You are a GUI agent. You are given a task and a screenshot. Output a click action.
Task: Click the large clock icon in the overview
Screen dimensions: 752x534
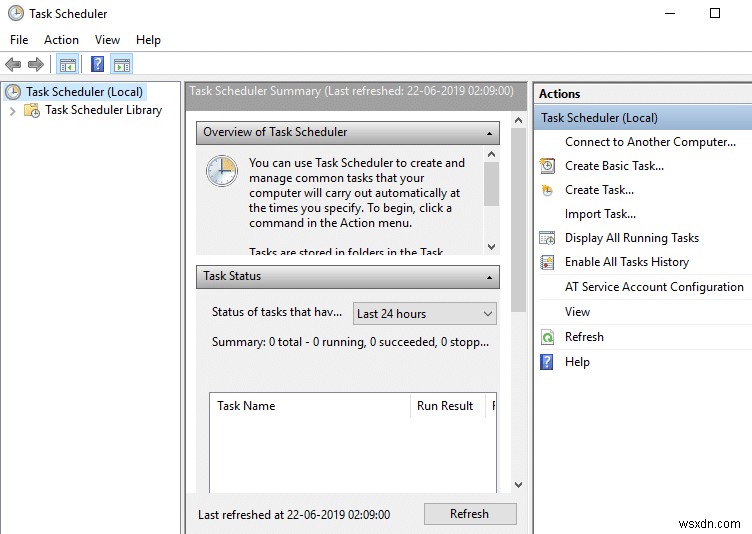pos(222,171)
